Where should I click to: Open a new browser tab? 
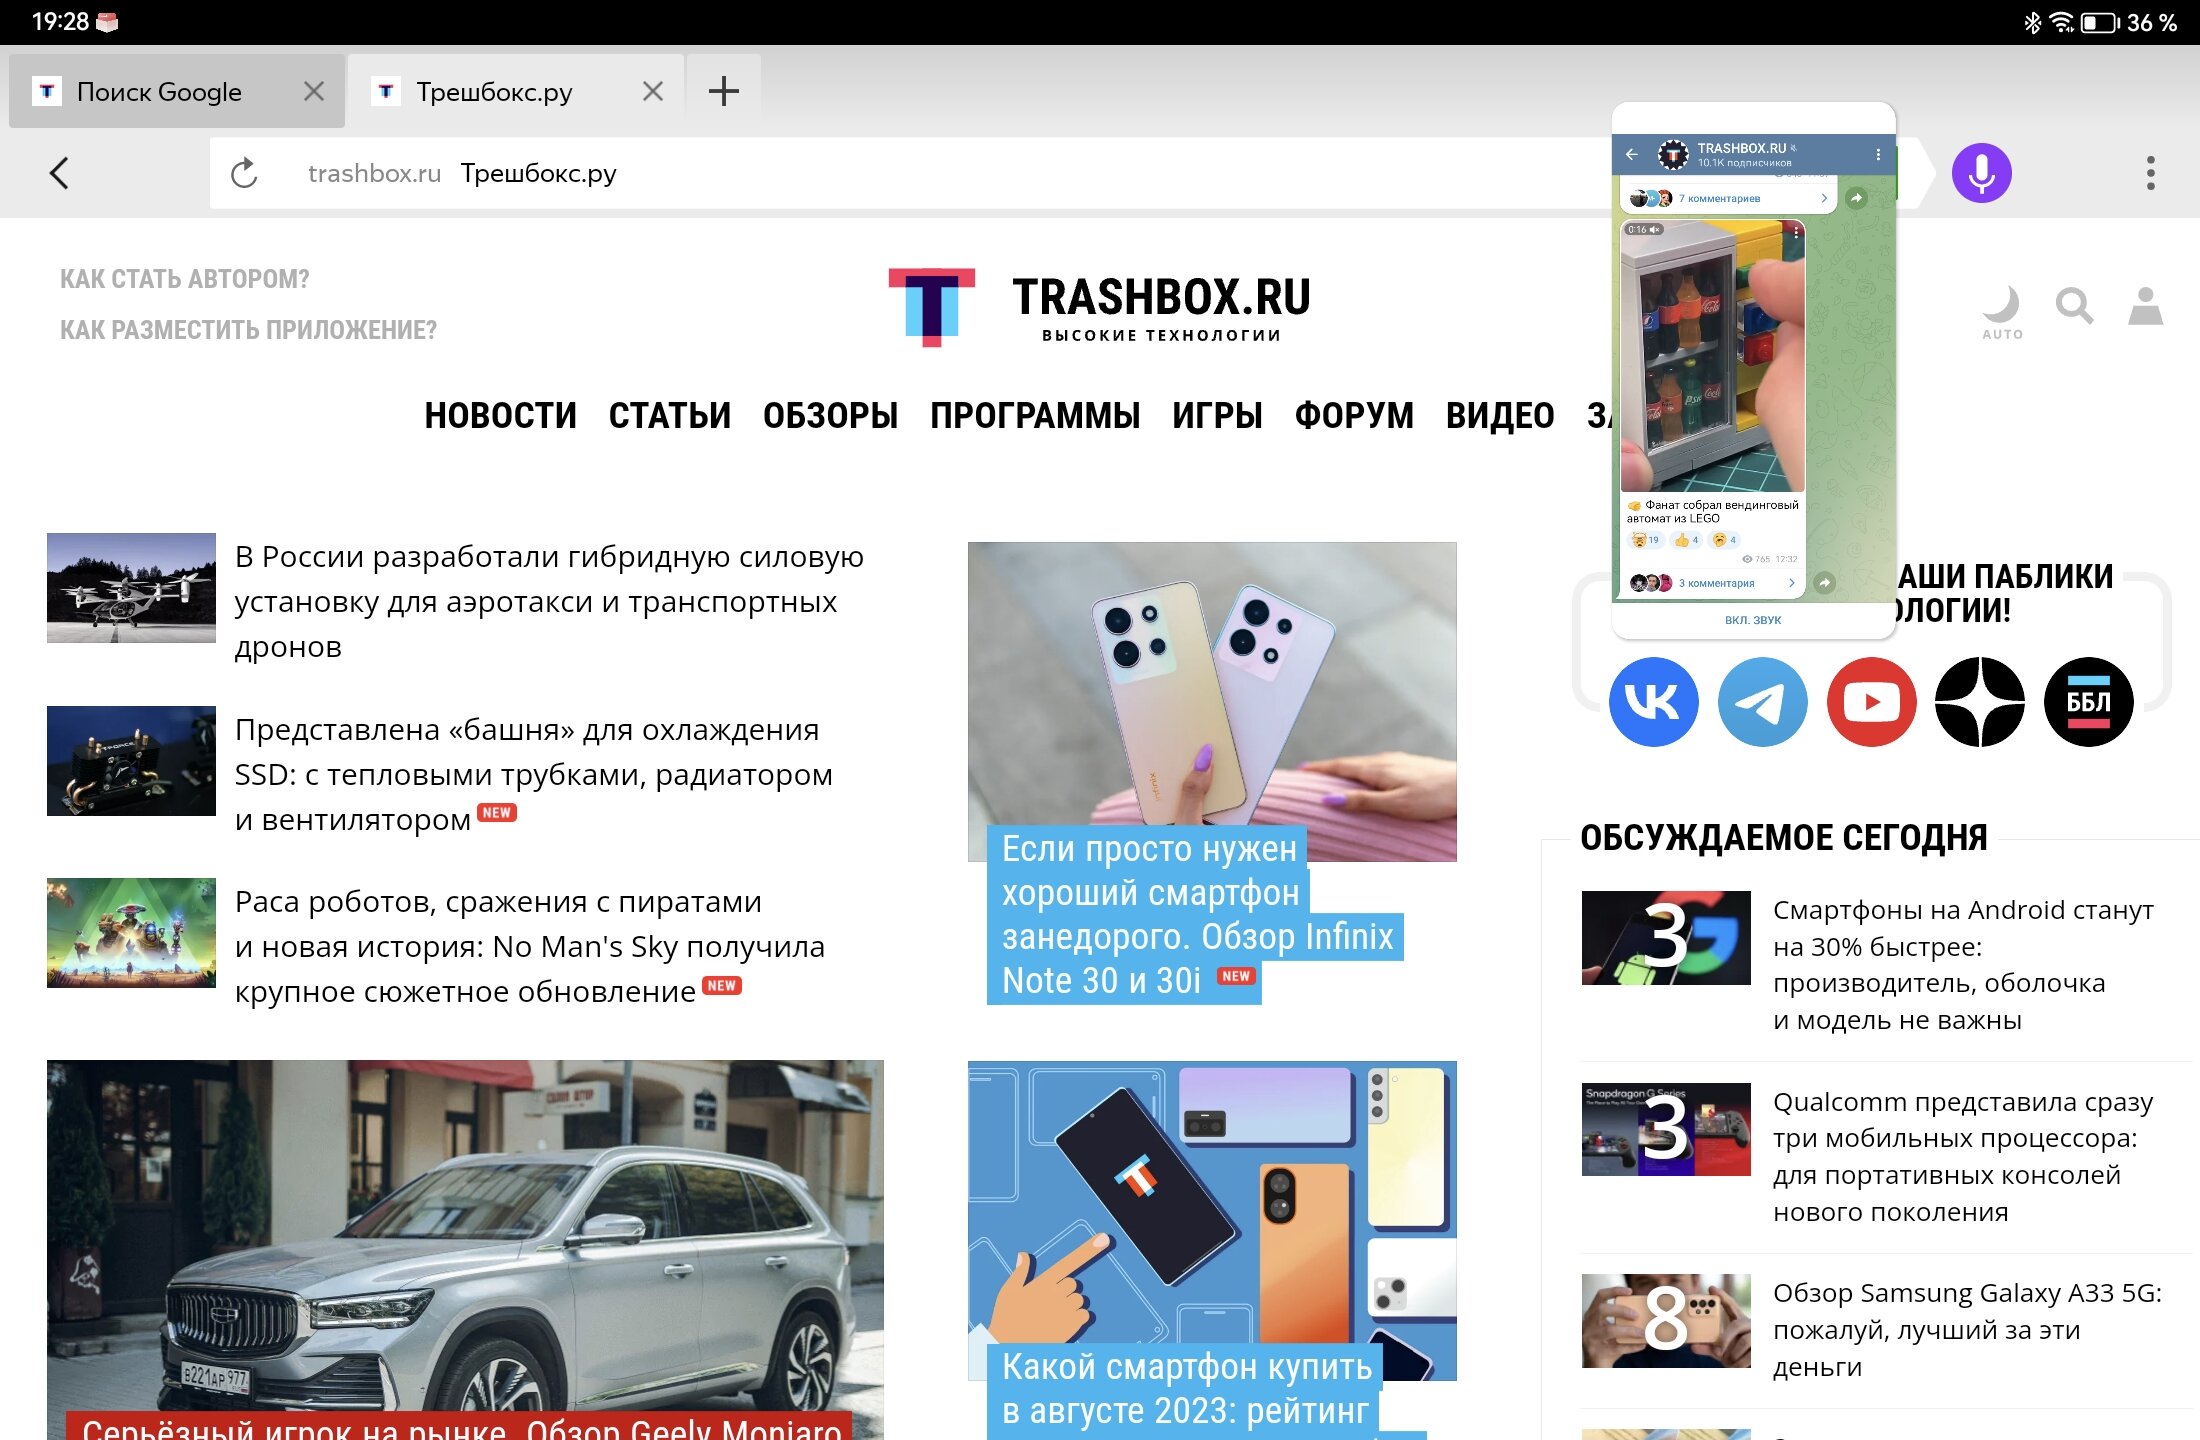pyautogui.click(x=724, y=91)
